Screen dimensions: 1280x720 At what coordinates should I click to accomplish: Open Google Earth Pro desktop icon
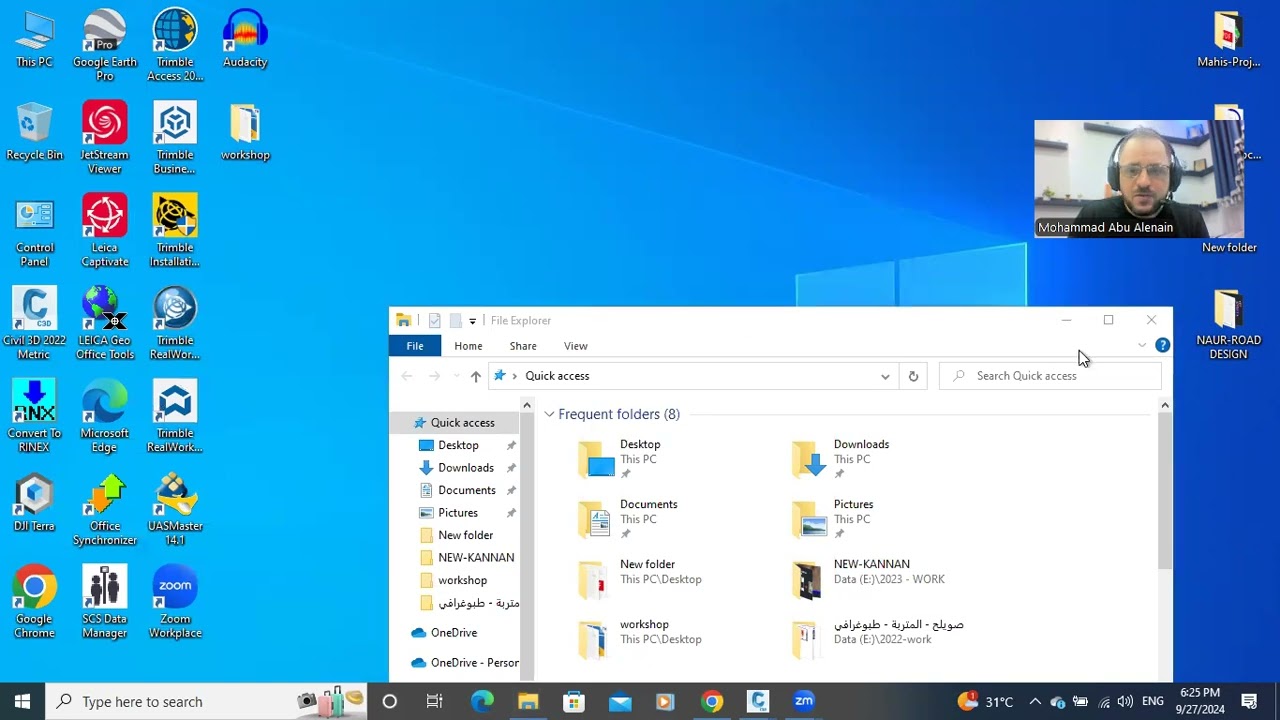pyautogui.click(x=105, y=45)
